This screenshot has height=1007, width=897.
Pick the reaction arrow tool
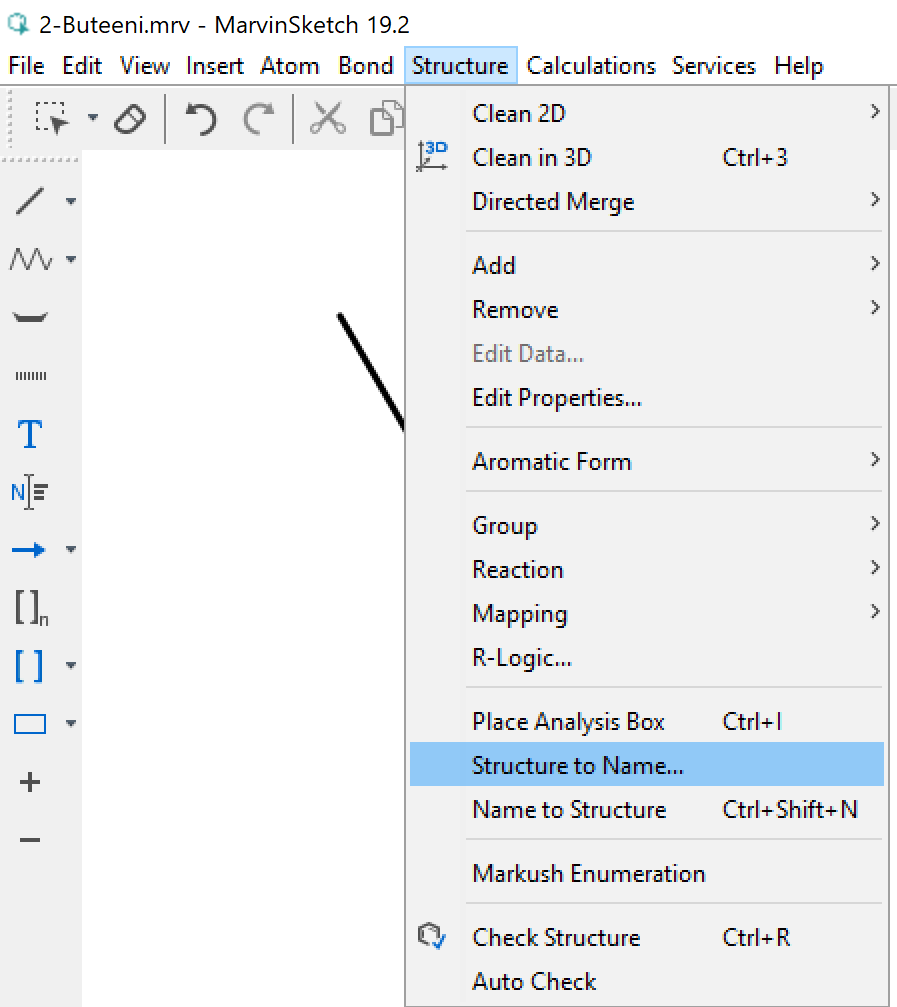coord(30,549)
